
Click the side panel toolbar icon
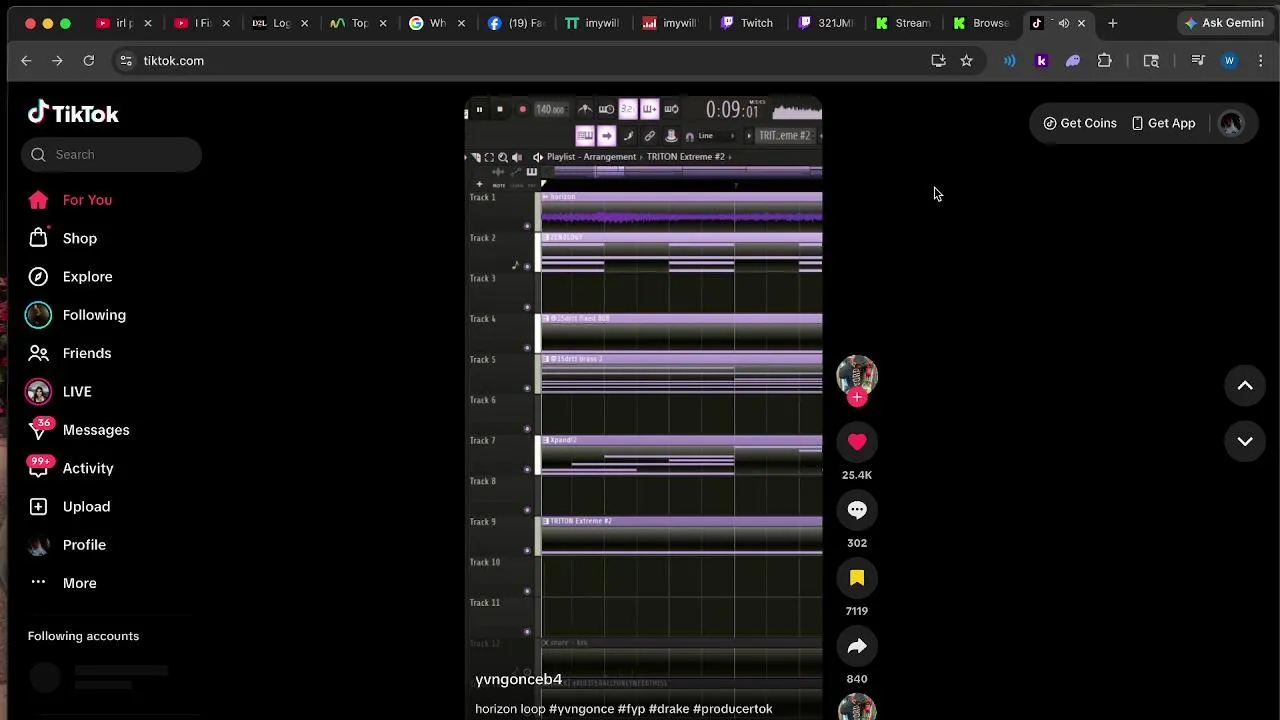(x=1151, y=61)
